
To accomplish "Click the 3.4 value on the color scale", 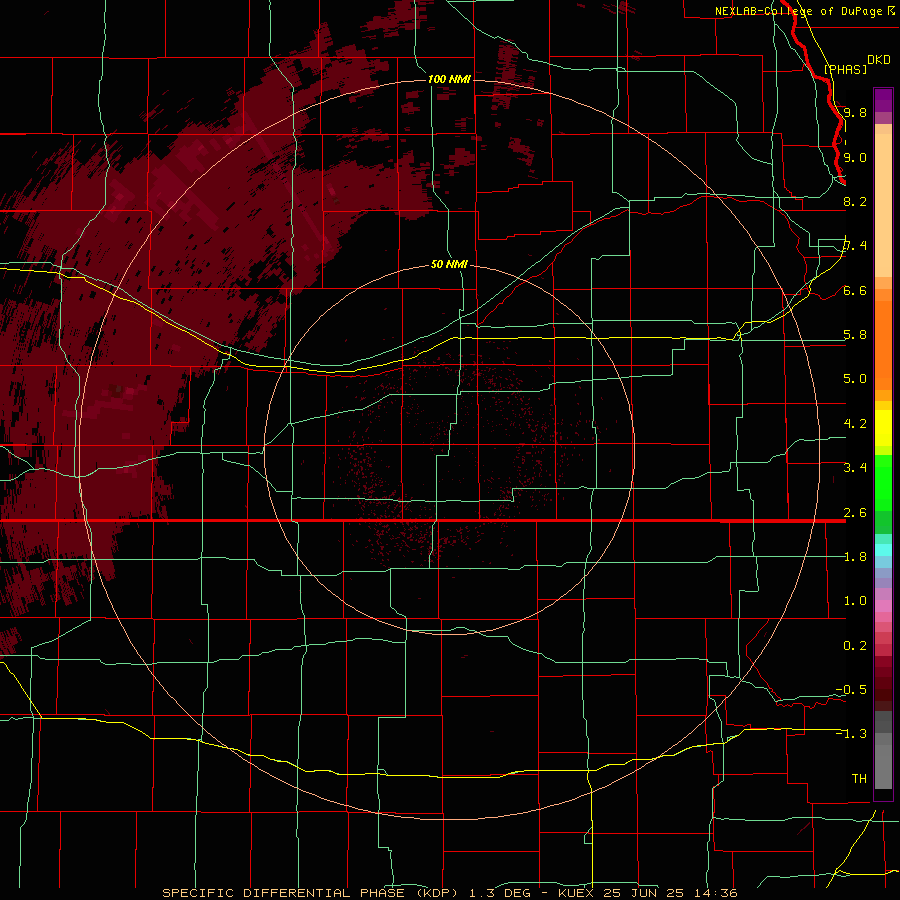I will [x=855, y=468].
